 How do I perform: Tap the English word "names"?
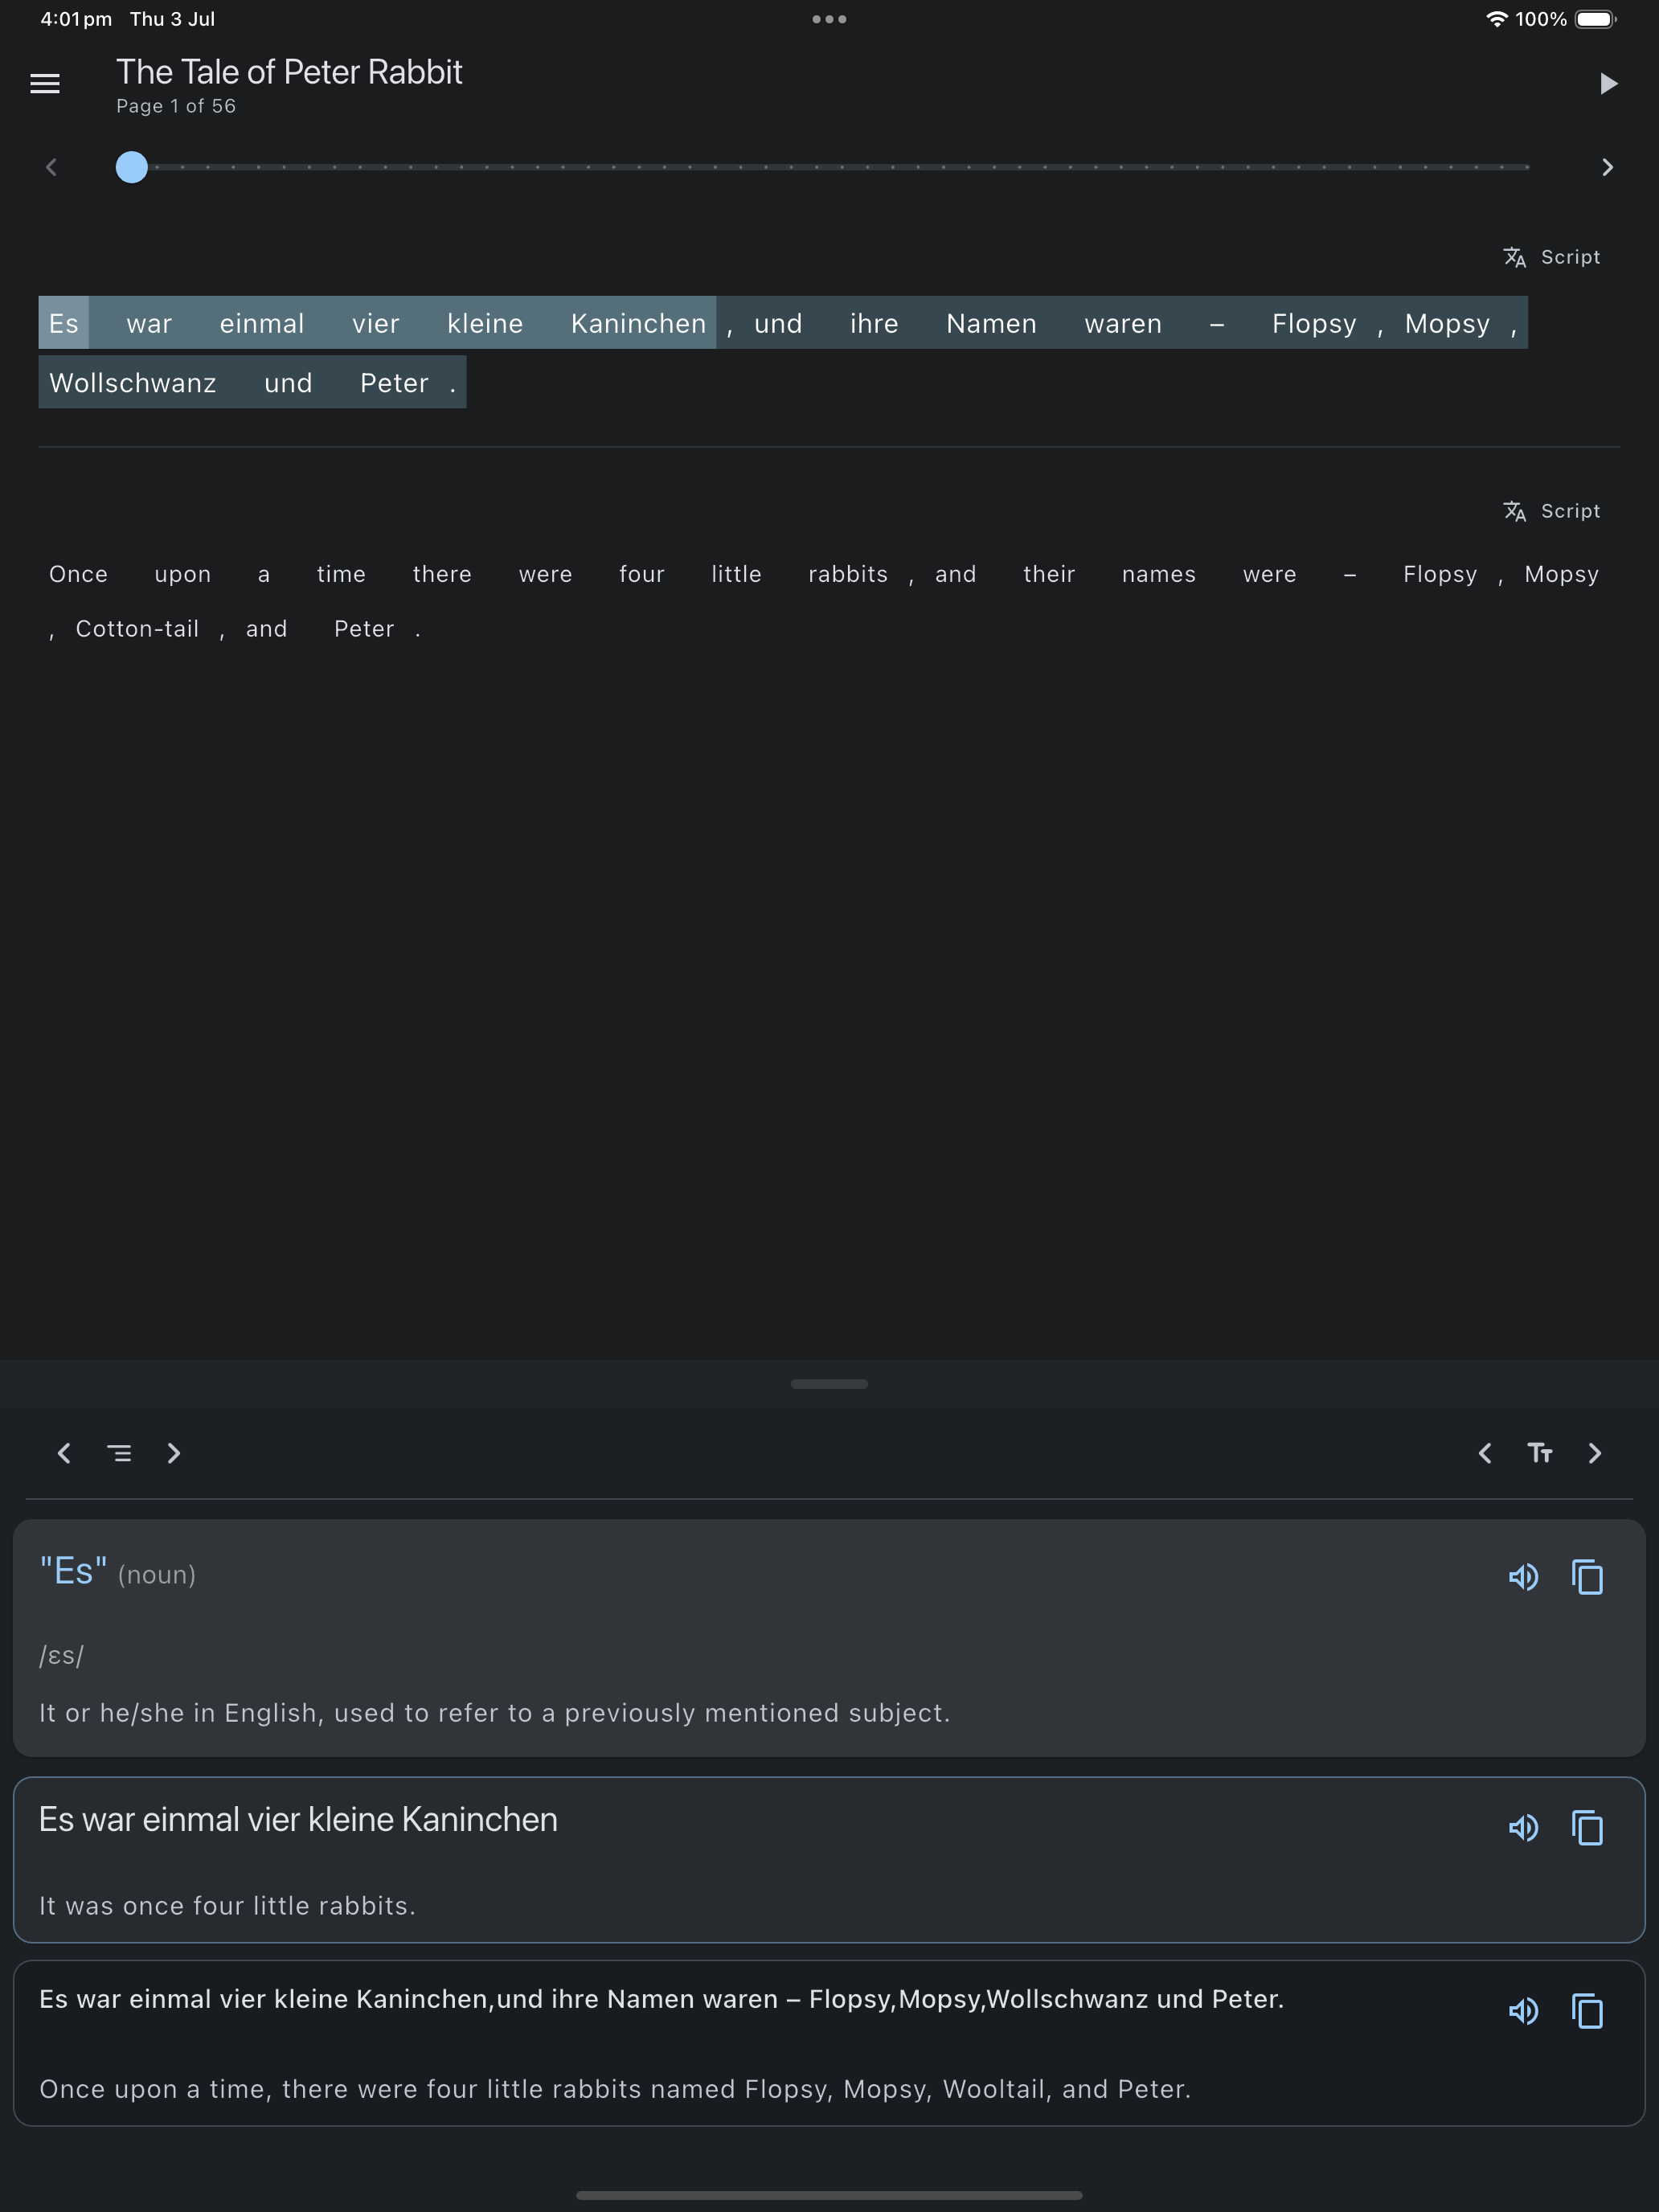coord(1159,574)
